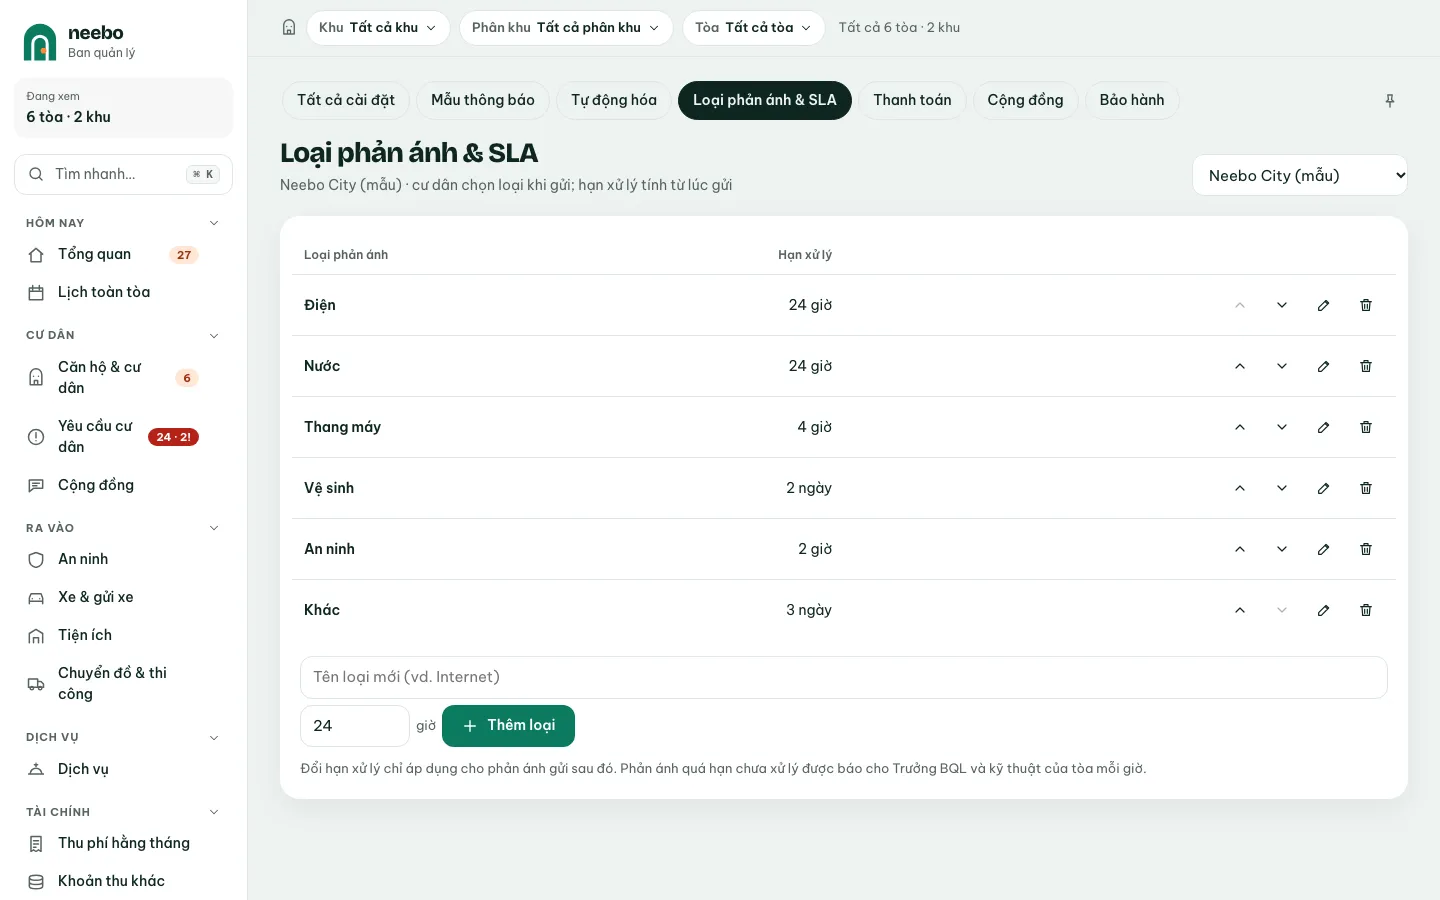Switch to the Tự động hóa tab

coord(614,100)
